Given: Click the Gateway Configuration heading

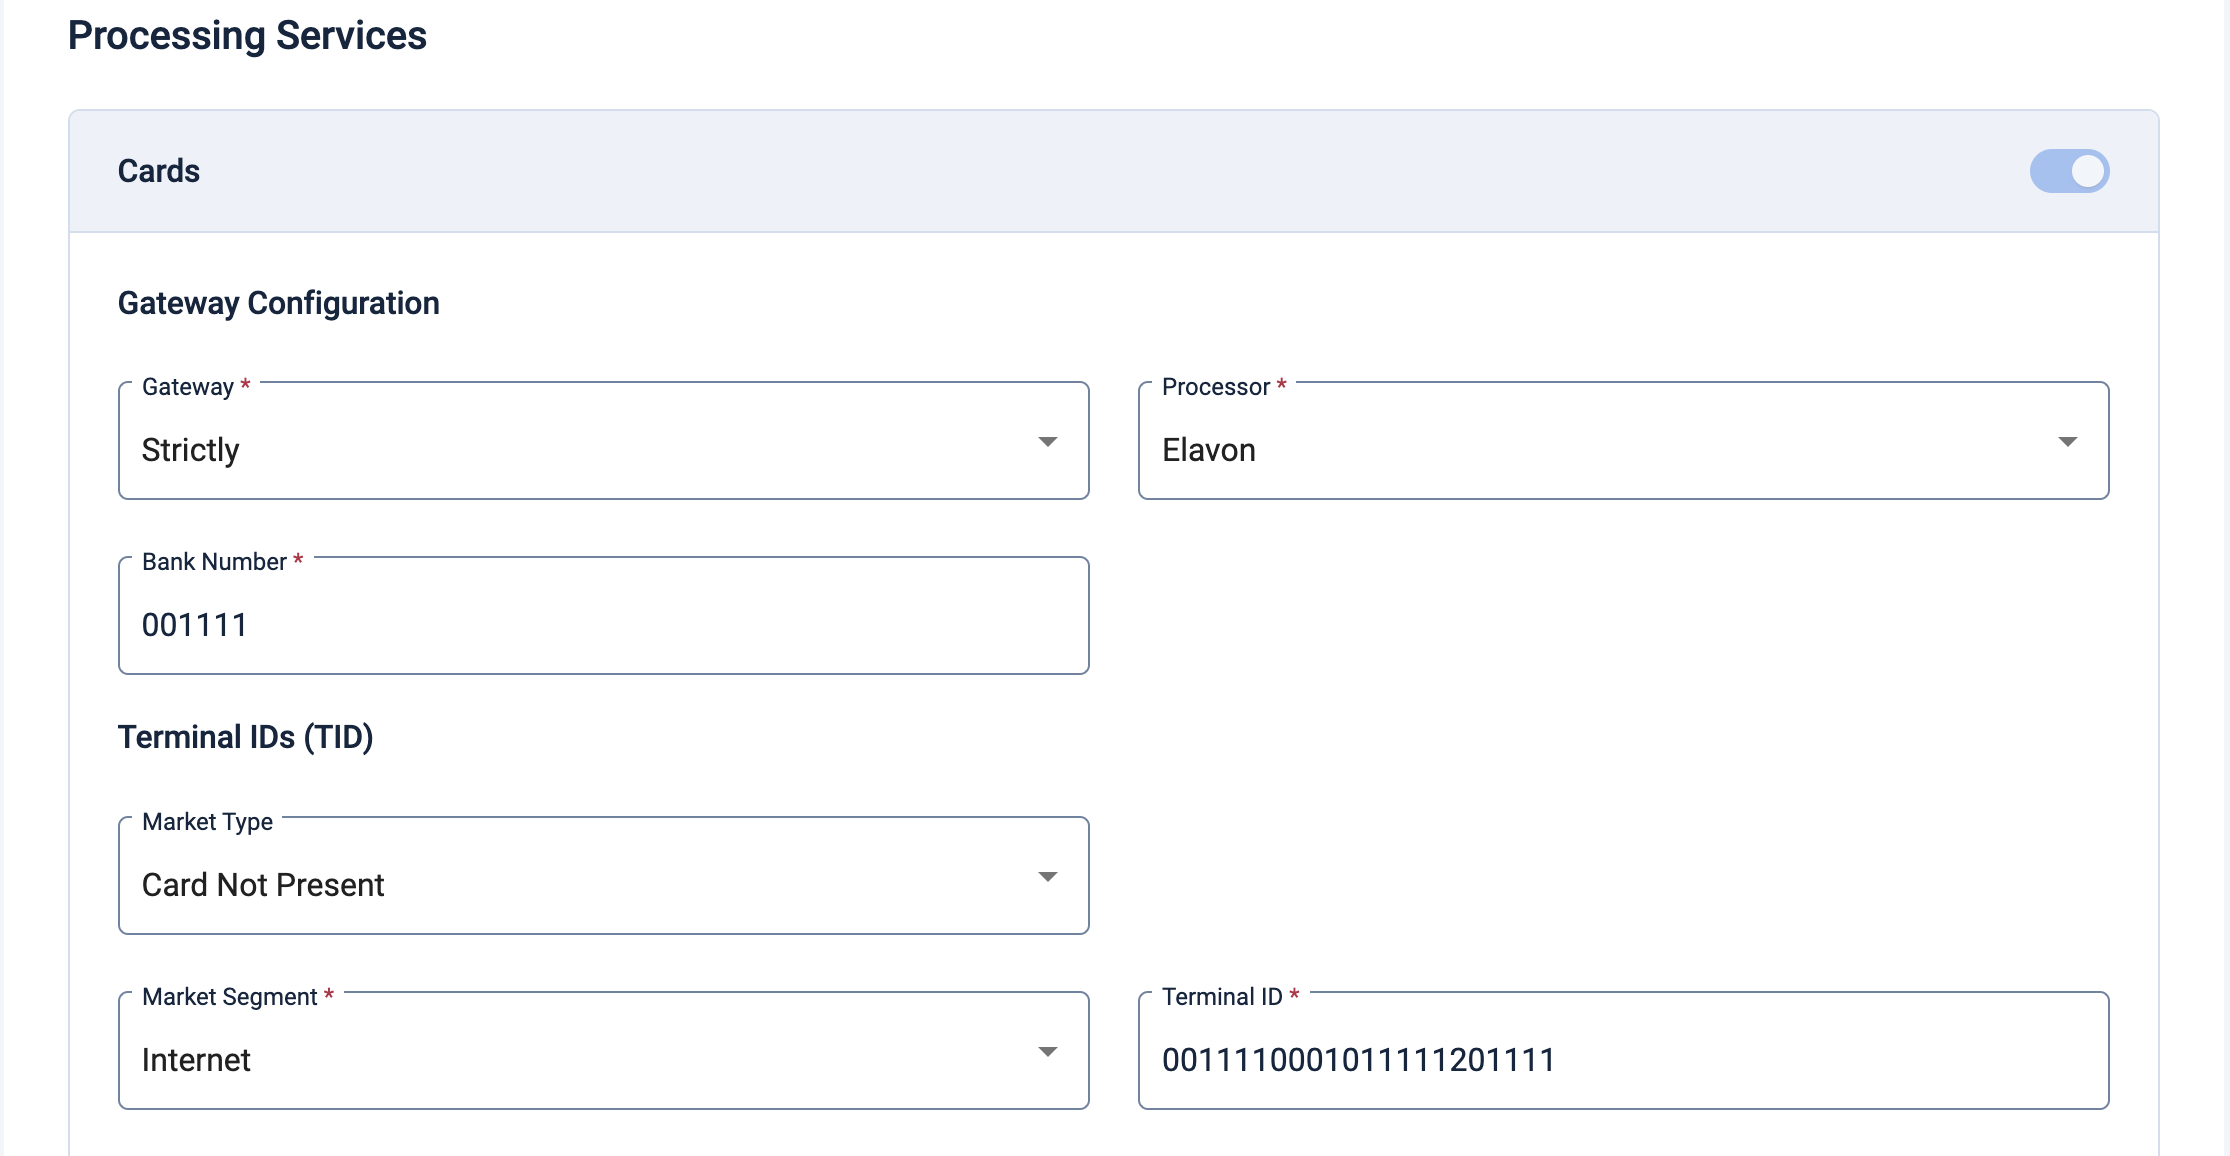Looking at the screenshot, I should 278,303.
